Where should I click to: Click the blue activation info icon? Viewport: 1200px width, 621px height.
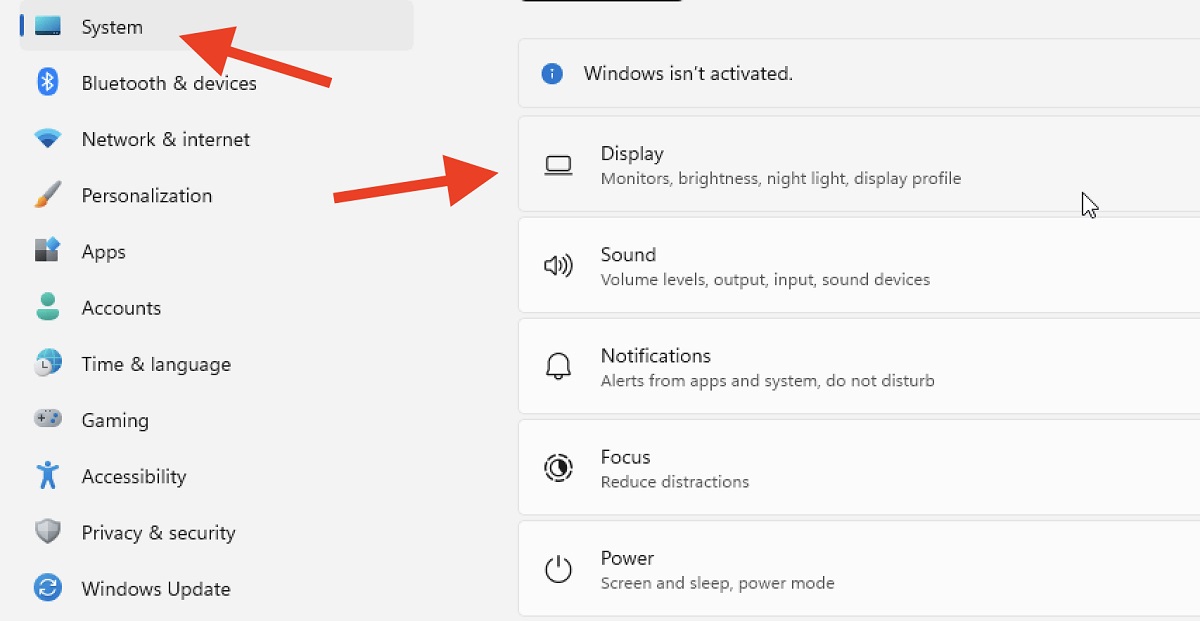(552, 73)
